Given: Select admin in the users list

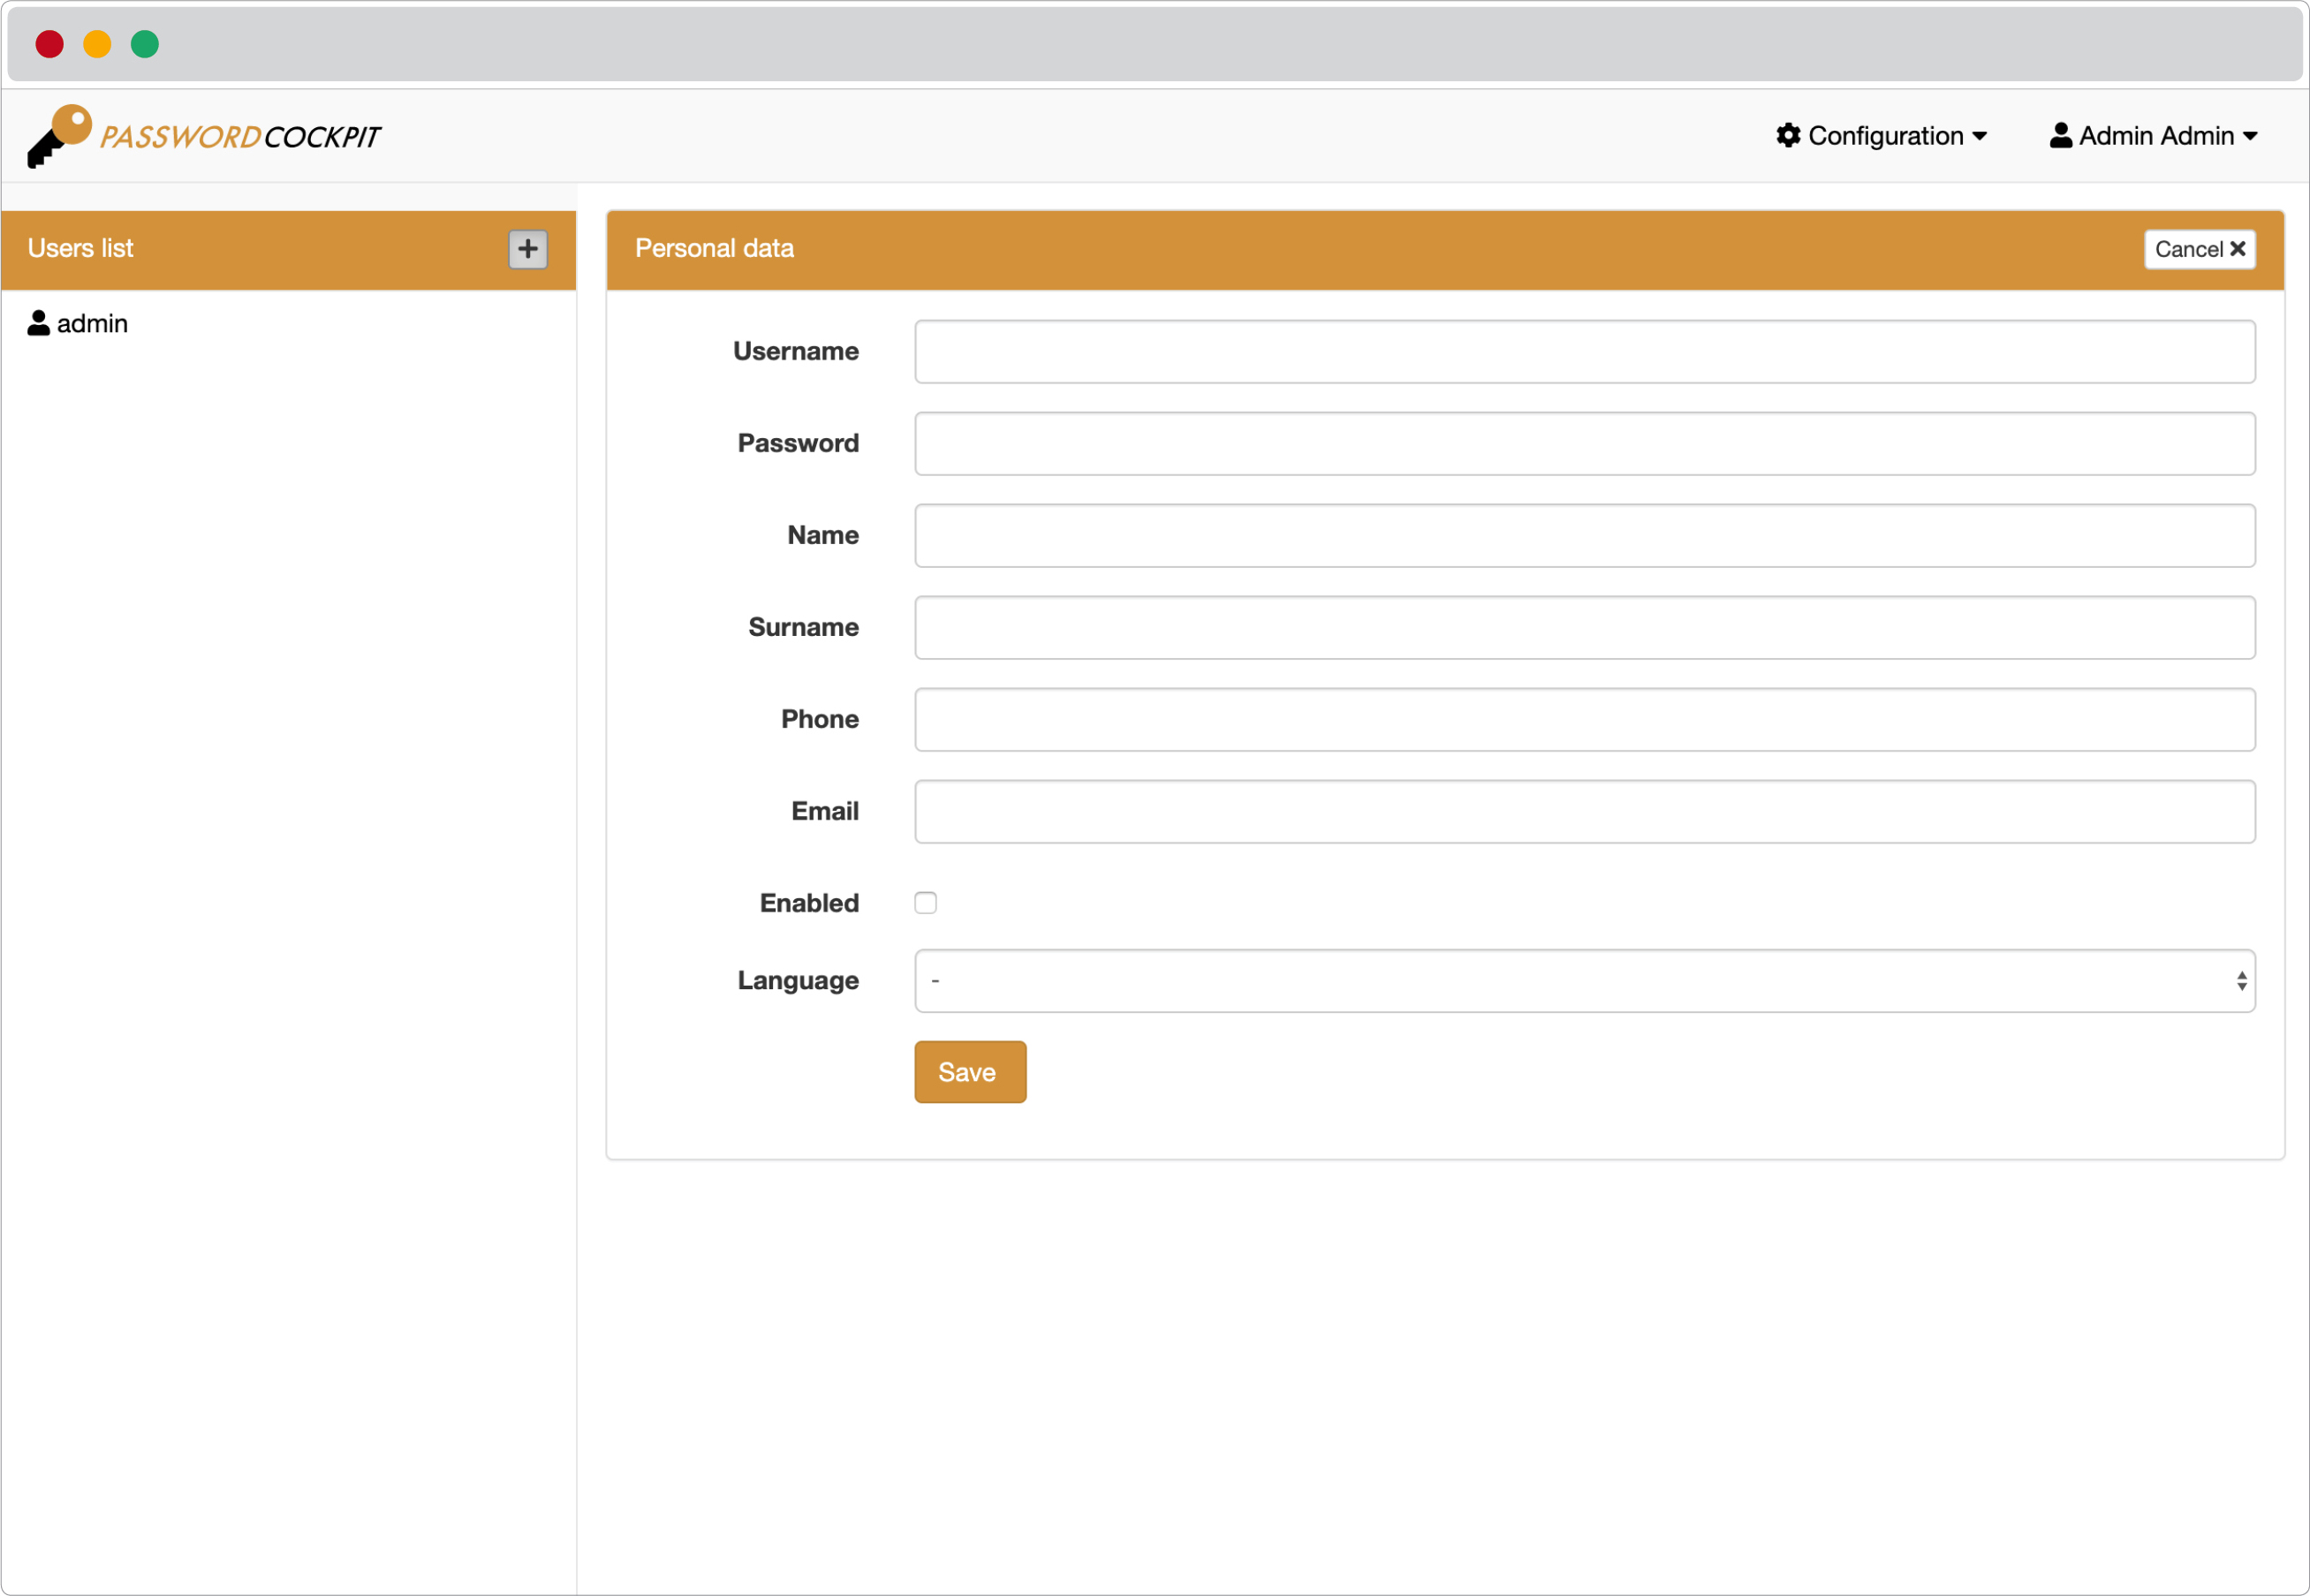Looking at the screenshot, I should [92, 324].
